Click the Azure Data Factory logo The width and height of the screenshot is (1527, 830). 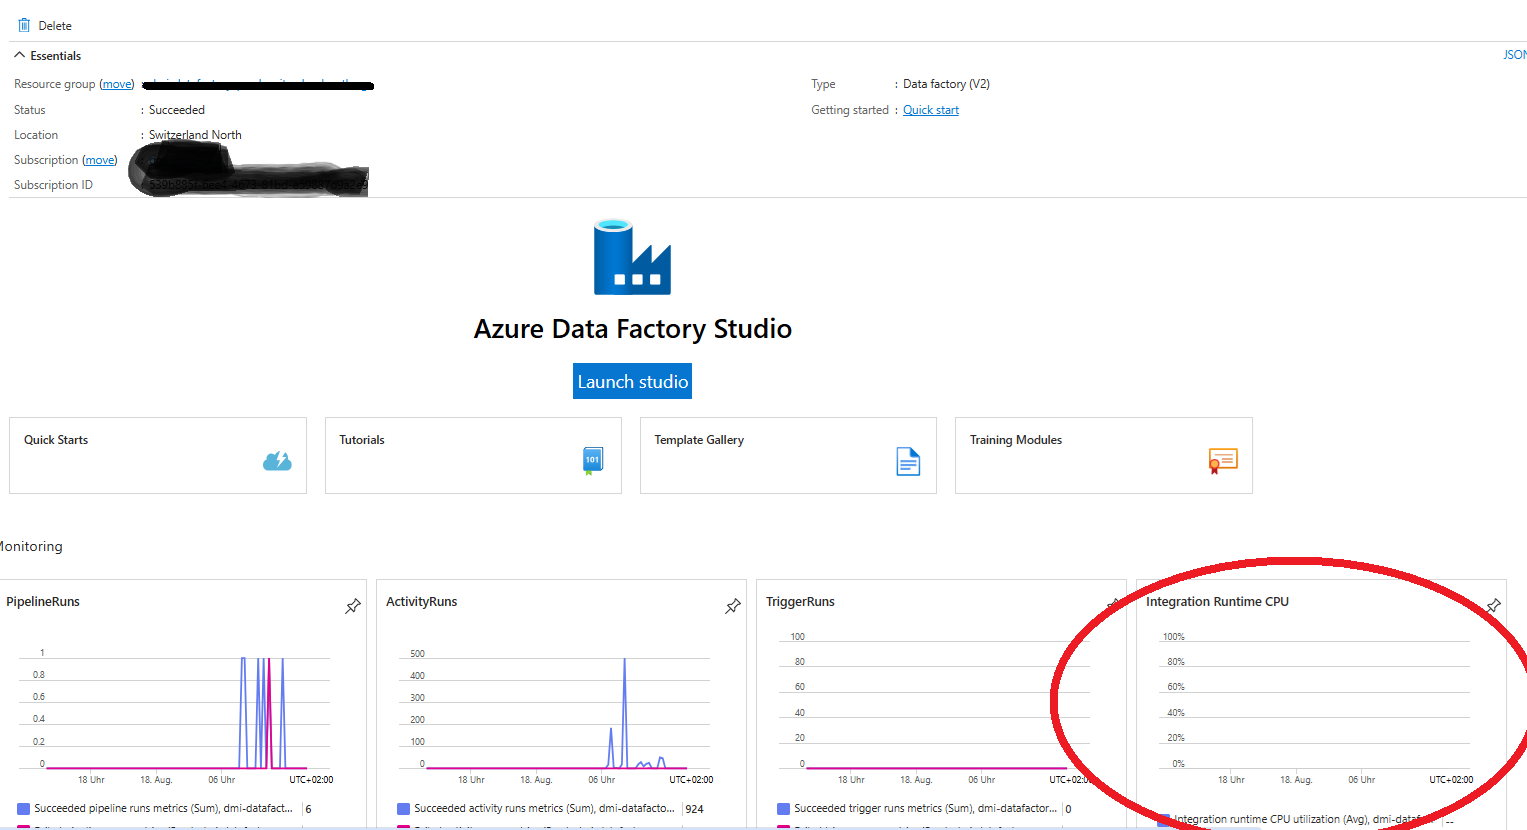pos(632,257)
